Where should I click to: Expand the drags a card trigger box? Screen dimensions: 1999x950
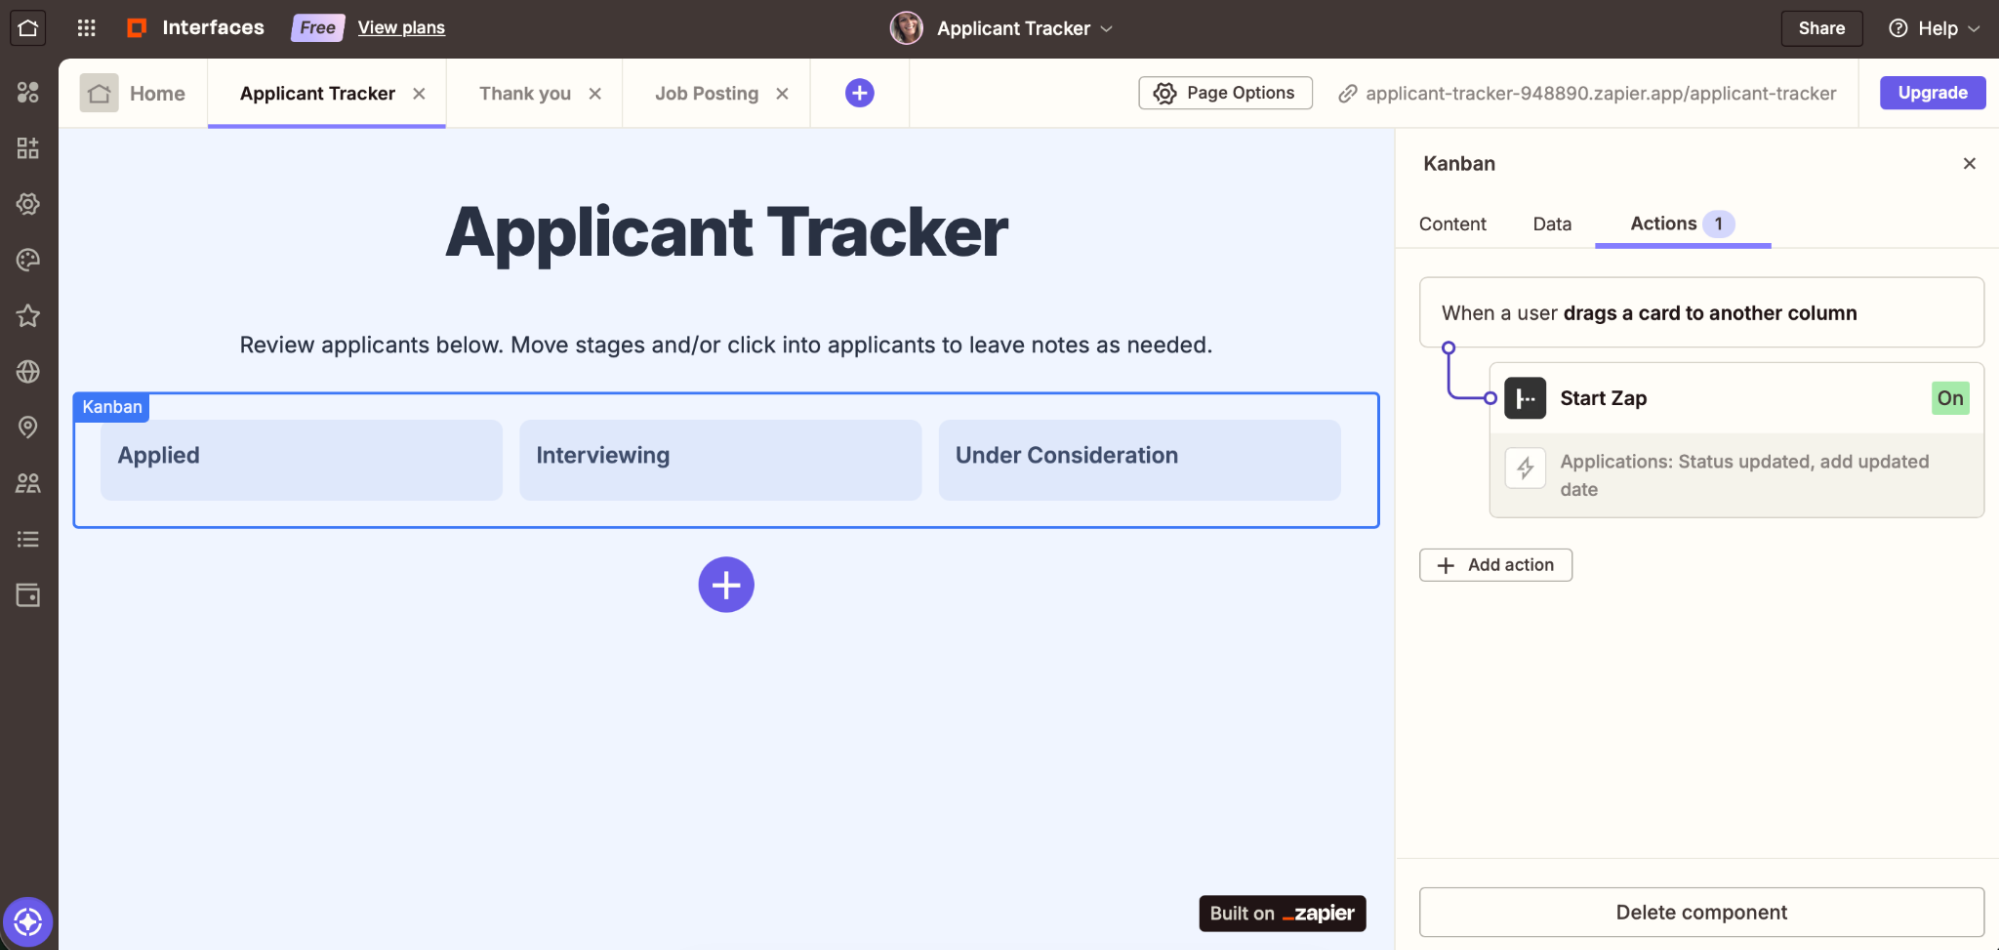(x=1701, y=313)
